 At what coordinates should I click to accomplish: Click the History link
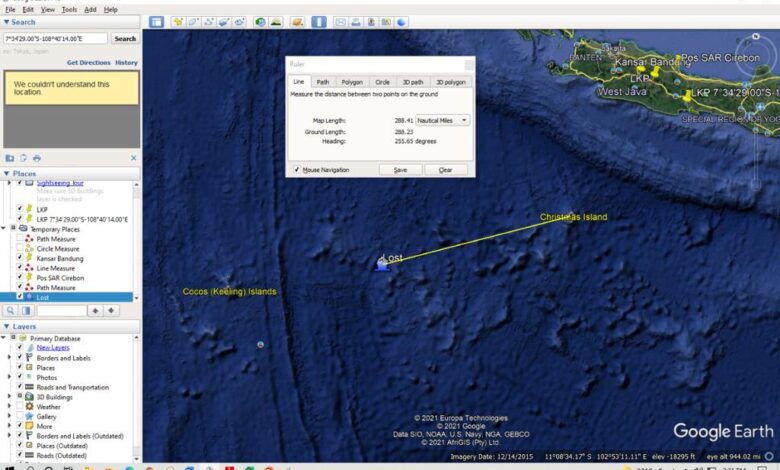pos(126,63)
